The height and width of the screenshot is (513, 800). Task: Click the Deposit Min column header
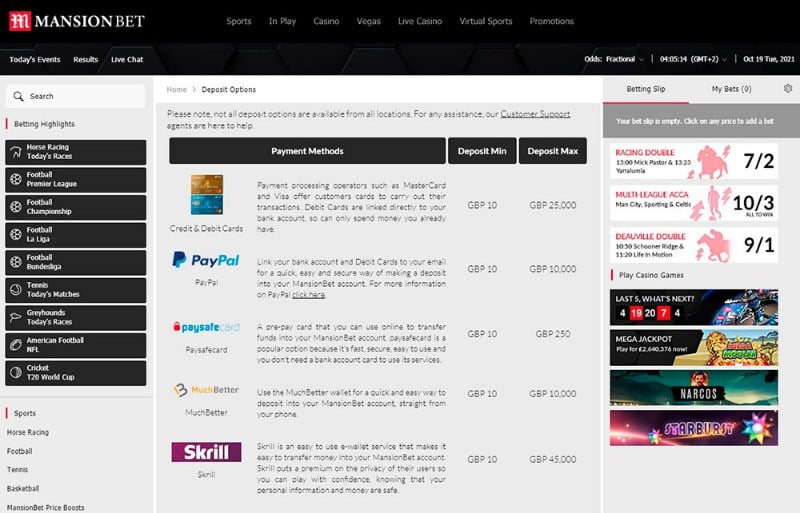(482, 151)
